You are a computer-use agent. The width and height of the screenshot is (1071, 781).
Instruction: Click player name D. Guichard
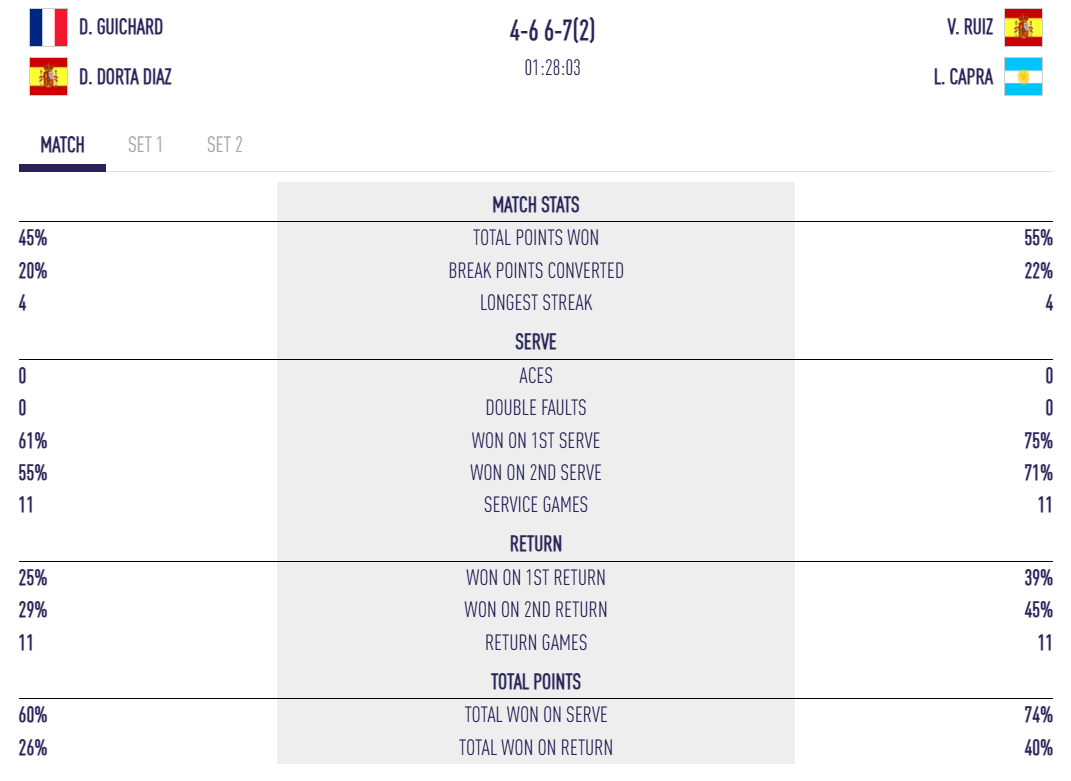pos(121,28)
